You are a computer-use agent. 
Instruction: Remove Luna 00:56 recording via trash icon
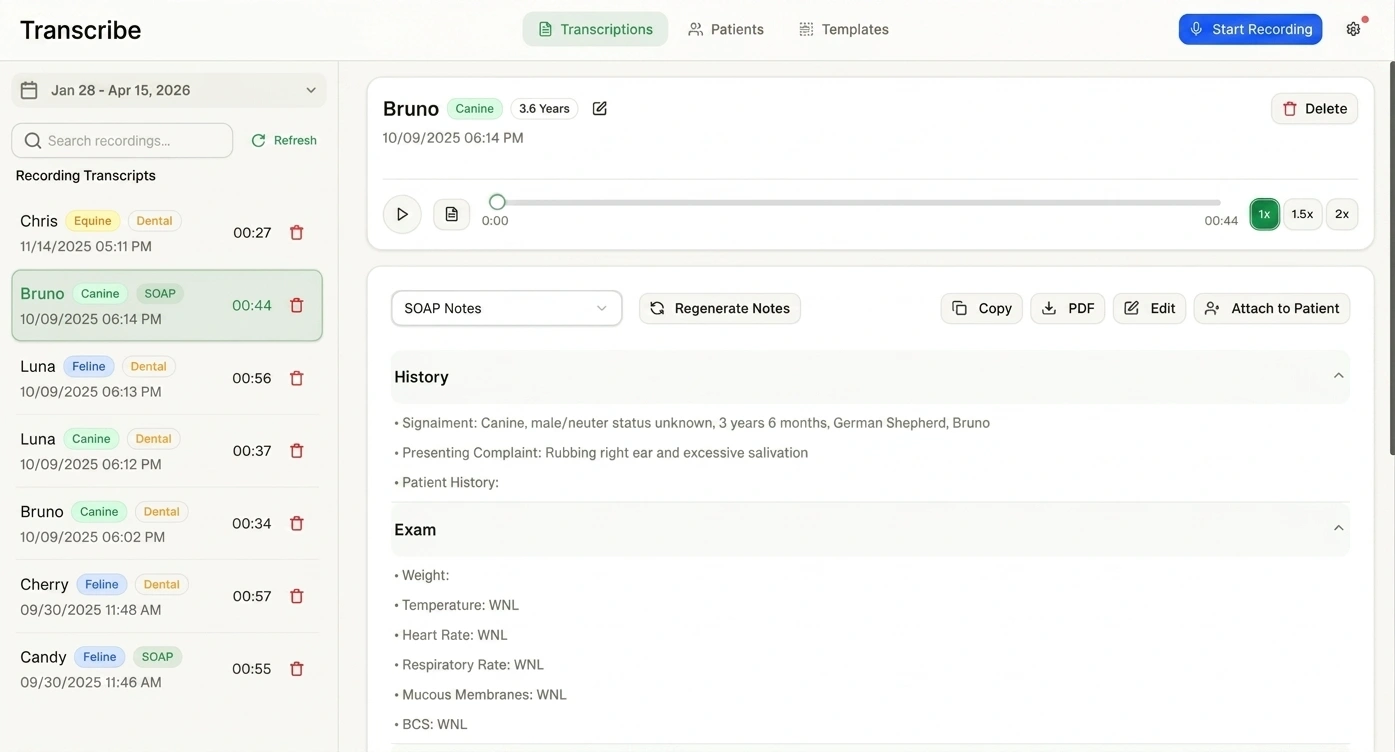tap(297, 378)
